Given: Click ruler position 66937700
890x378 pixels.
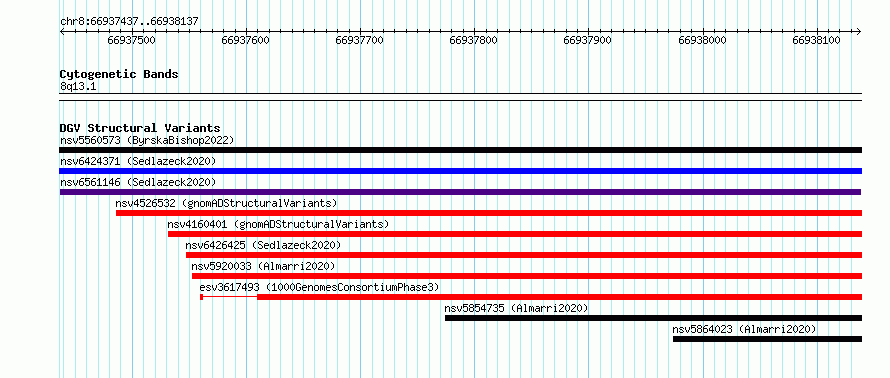Looking at the screenshot, I should [x=360, y=40].
